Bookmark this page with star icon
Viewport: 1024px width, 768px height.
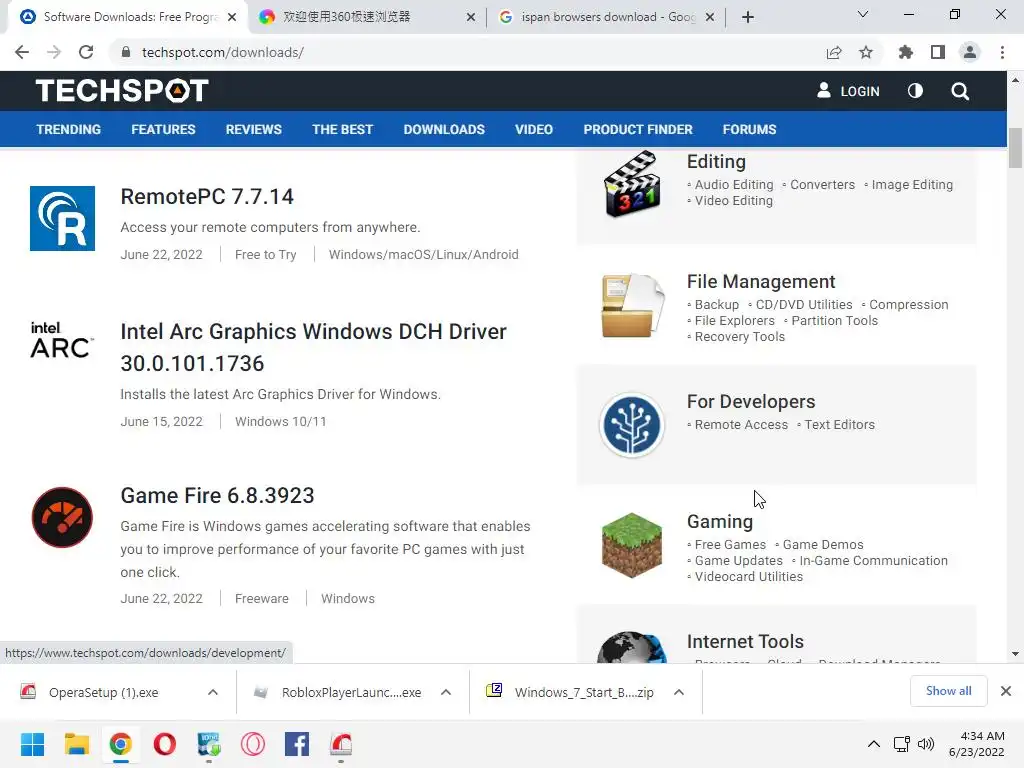[x=866, y=52]
